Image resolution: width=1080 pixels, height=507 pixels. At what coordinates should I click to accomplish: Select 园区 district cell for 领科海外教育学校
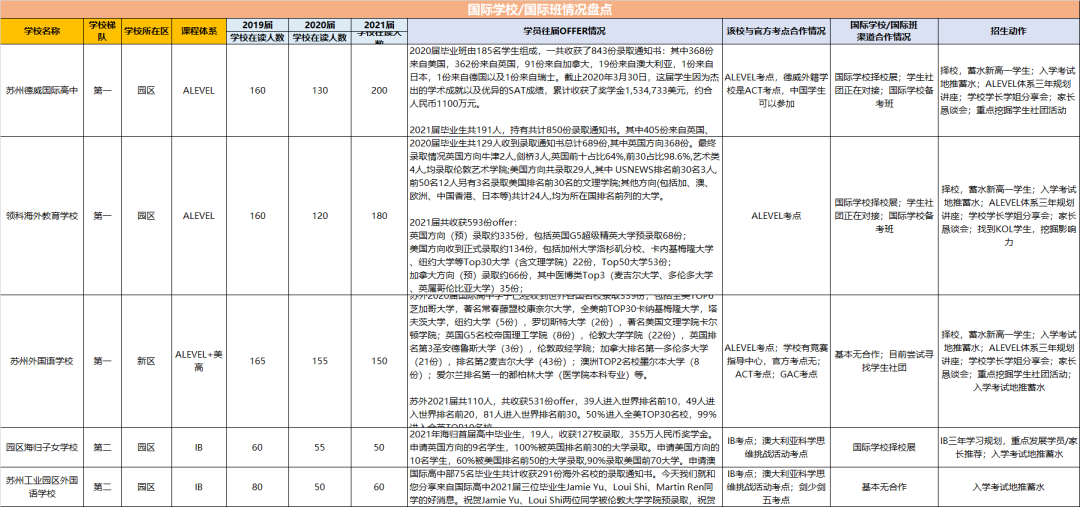pyautogui.click(x=146, y=216)
